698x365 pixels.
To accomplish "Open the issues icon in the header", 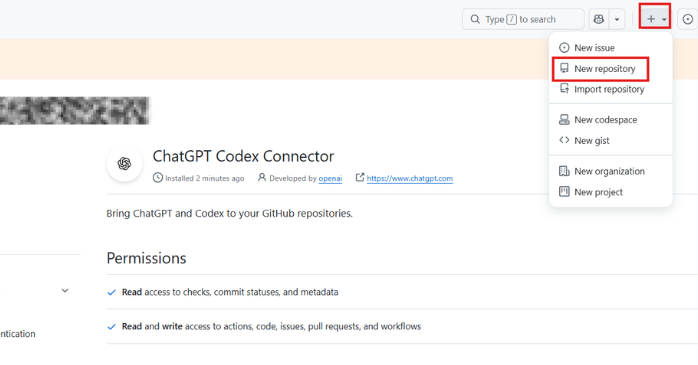I will click(x=688, y=19).
